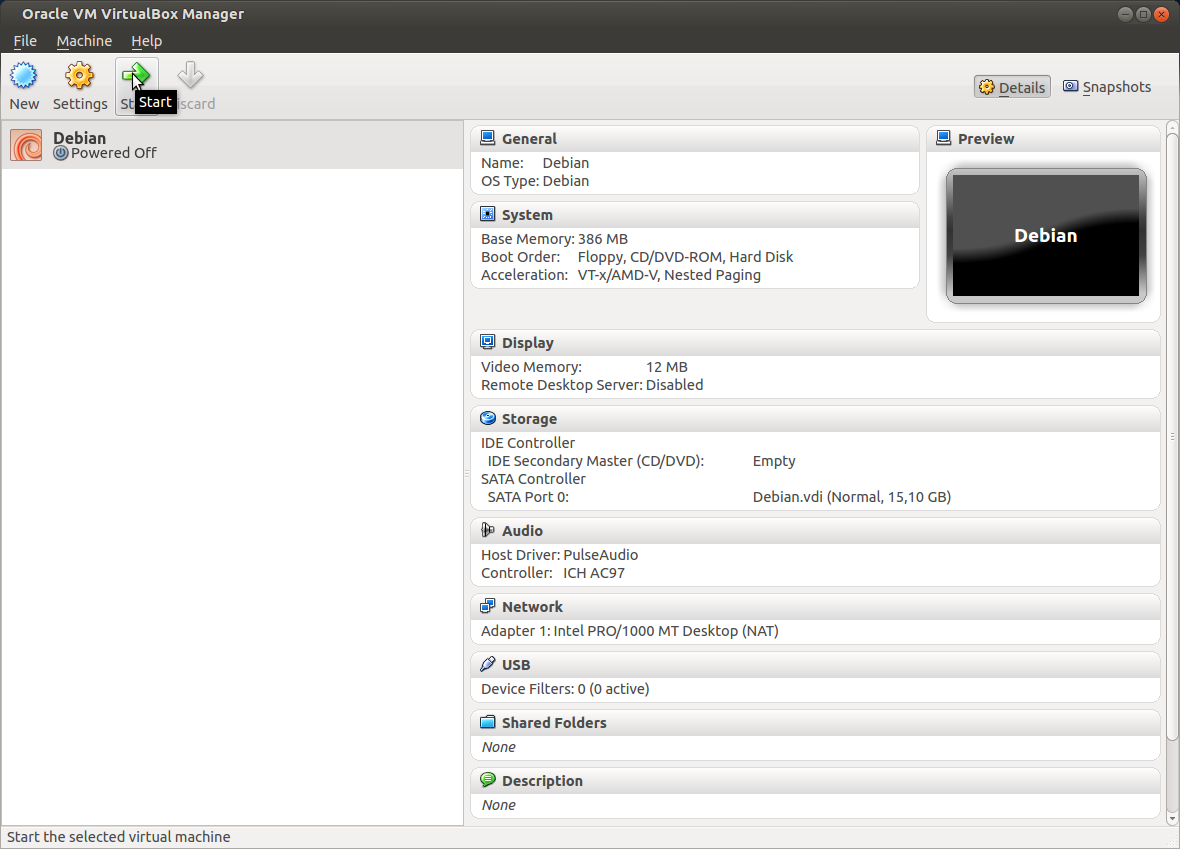Click the Display section header link
Screen dimensions: 1180x849
click(x=527, y=342)
